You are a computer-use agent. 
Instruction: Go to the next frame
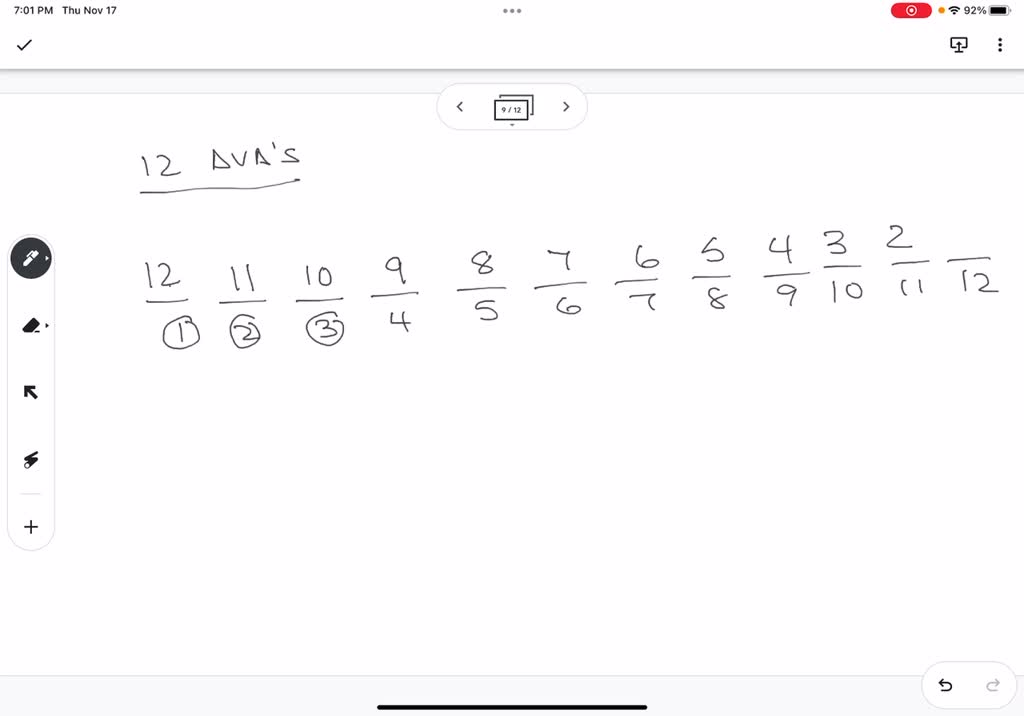[x=566, y=106]
